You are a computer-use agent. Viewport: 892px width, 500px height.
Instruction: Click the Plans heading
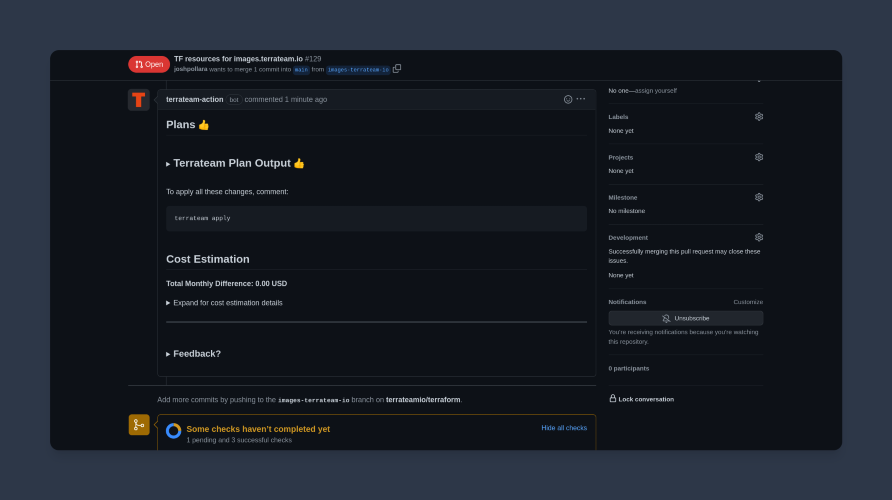(187, 125)
